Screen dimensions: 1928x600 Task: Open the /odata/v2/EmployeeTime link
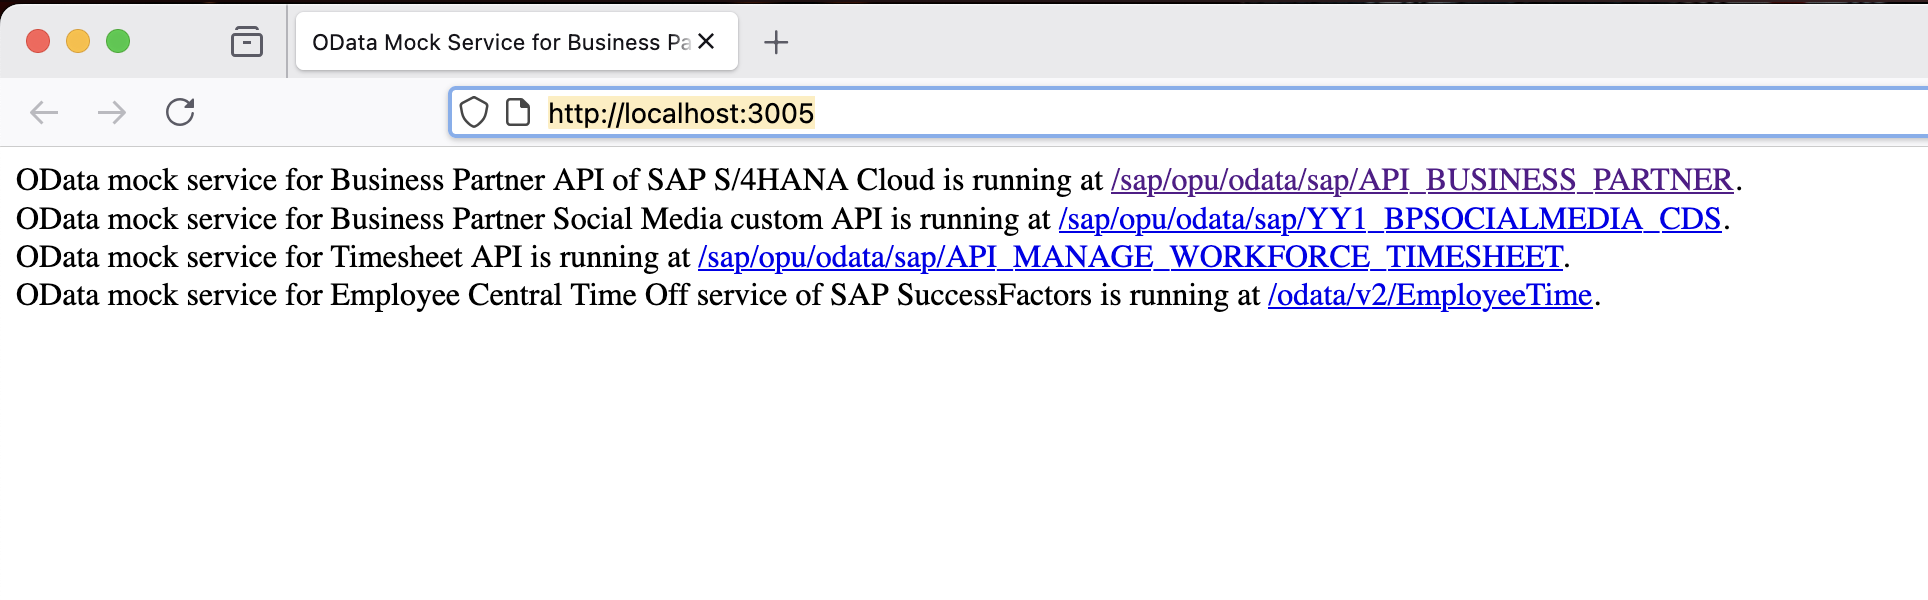[1430, 295]
